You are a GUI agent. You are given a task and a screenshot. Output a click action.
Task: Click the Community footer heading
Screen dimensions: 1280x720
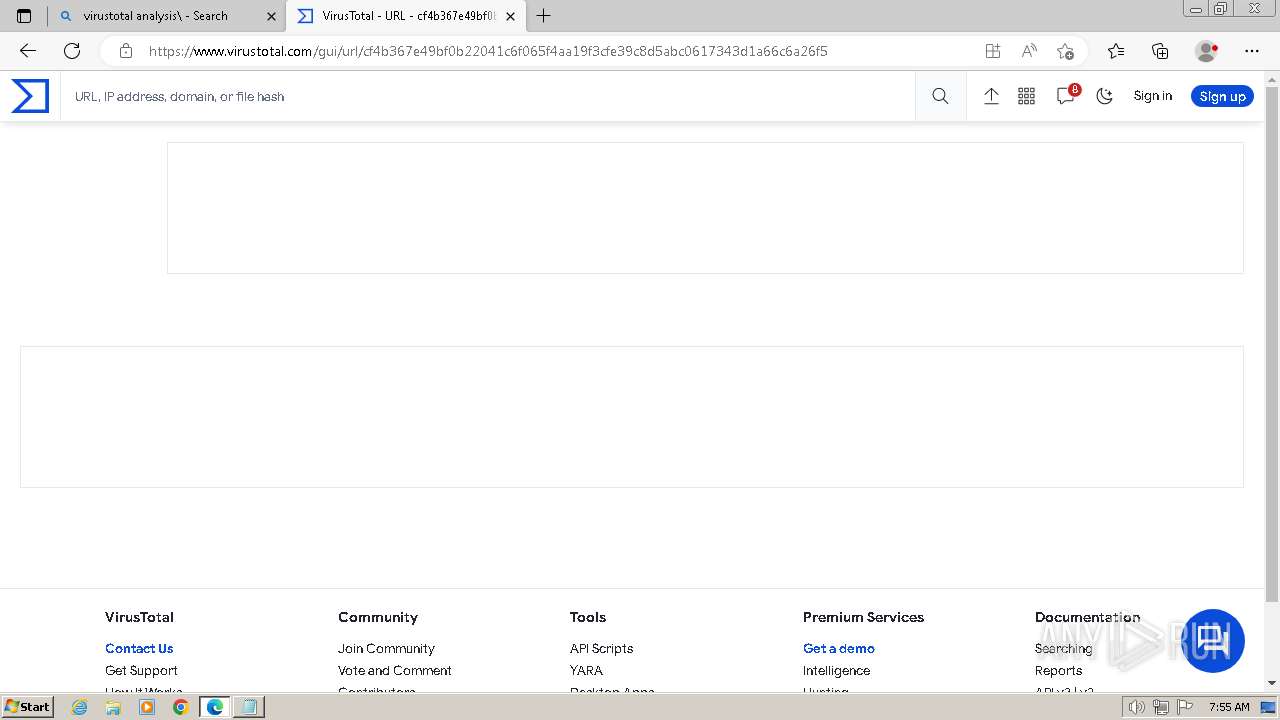pyautogui.click(x=378, y=617)
